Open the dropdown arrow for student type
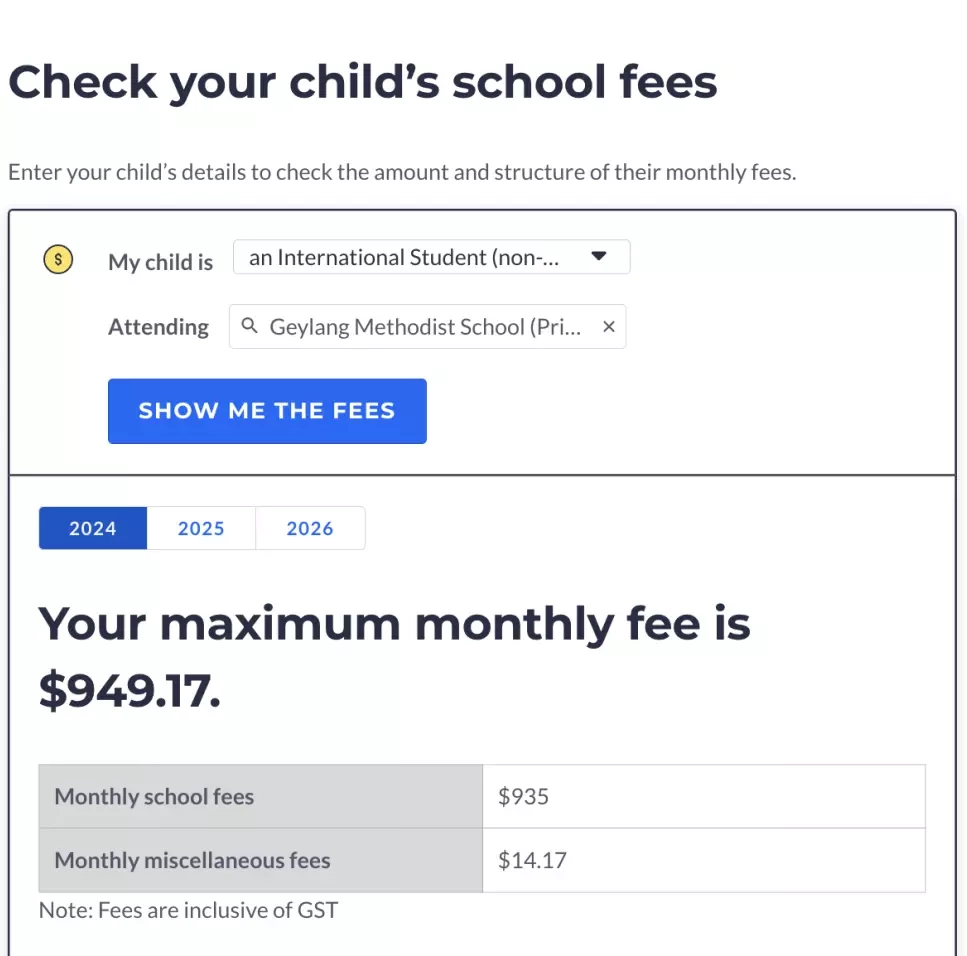 tap(599, 255)
